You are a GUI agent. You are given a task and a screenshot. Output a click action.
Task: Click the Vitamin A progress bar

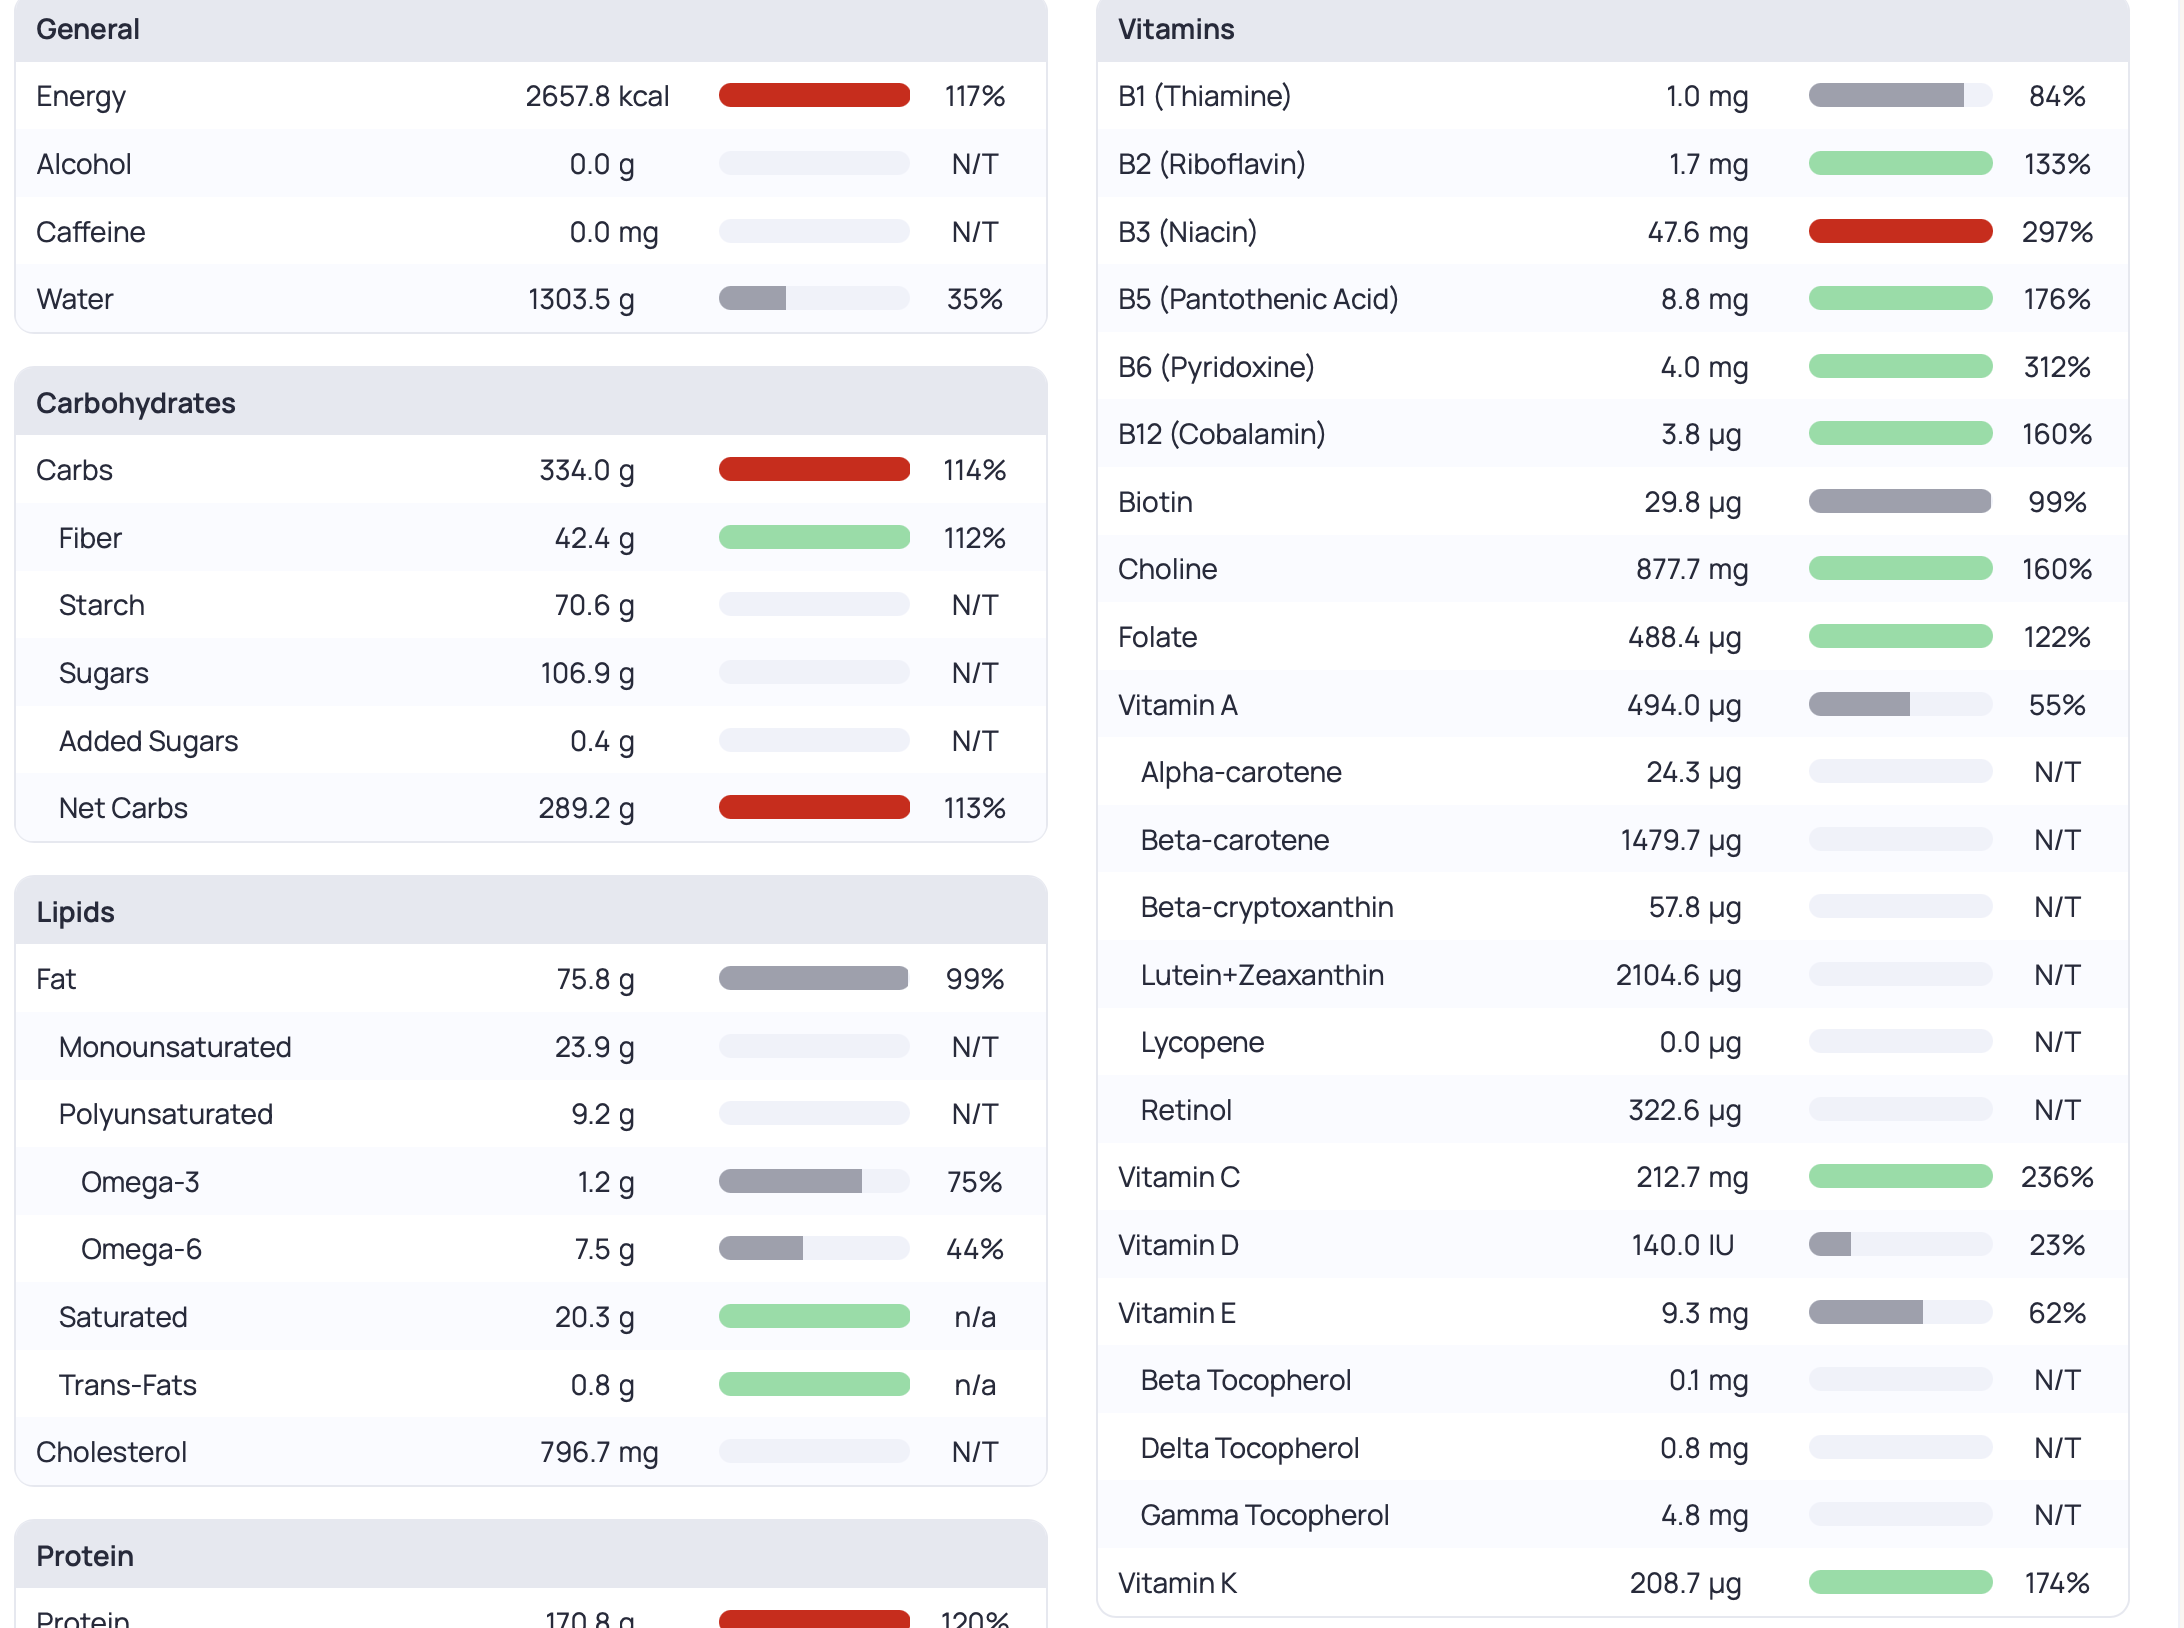tap(1900, 705)
